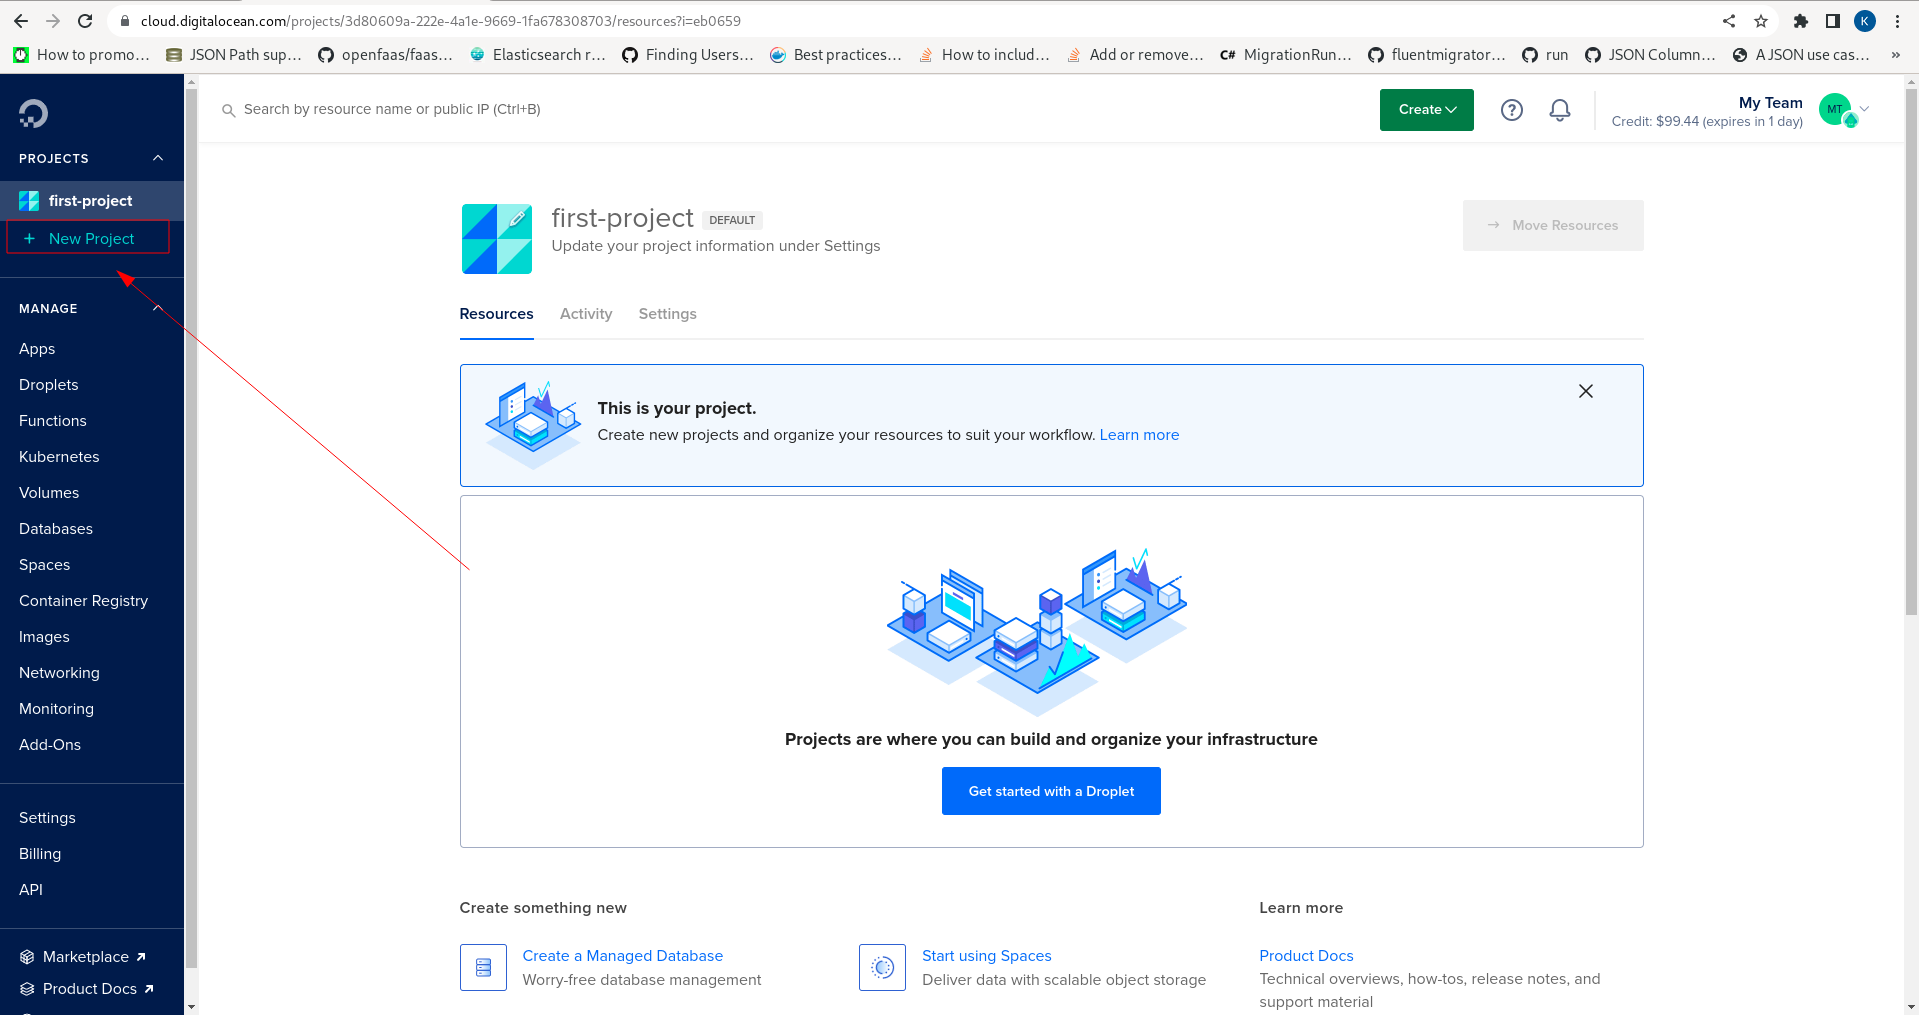Click the Spaces storage icon
The image size is (1919, 1015).
coord(882,967)
